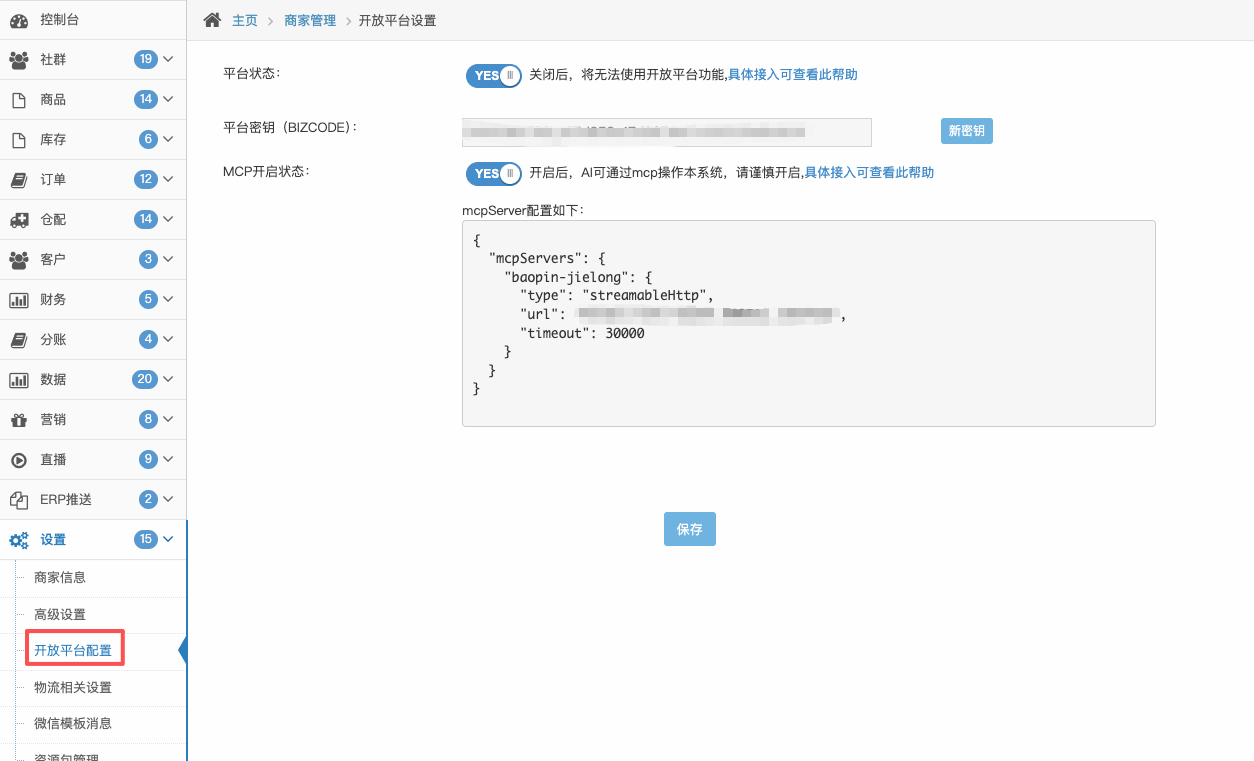1254x761 pixels.
Task: Click the 商品 document icon
Action: click(x=18, y=100)
